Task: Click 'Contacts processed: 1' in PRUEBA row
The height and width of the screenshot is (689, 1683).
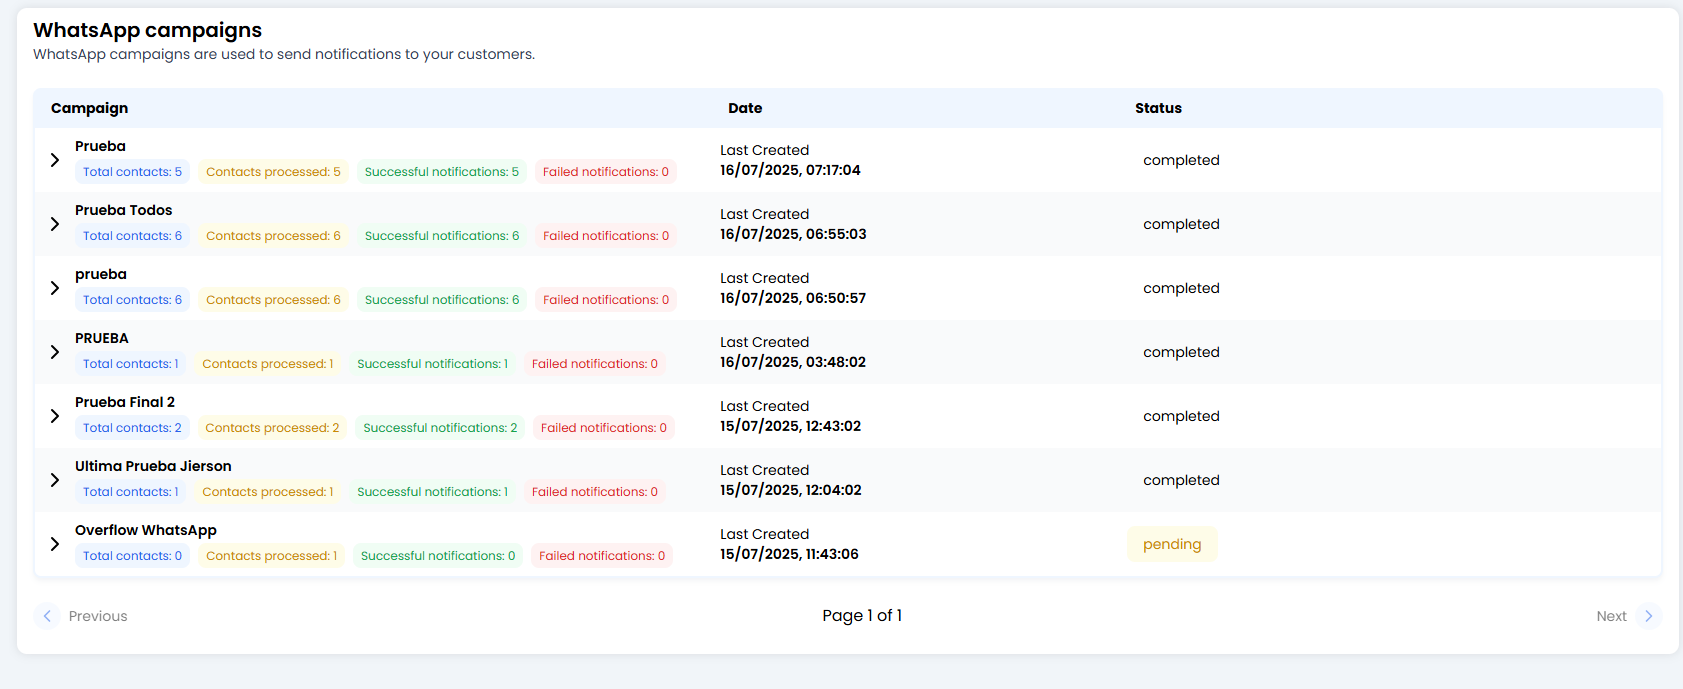Action: coord(267,364)
